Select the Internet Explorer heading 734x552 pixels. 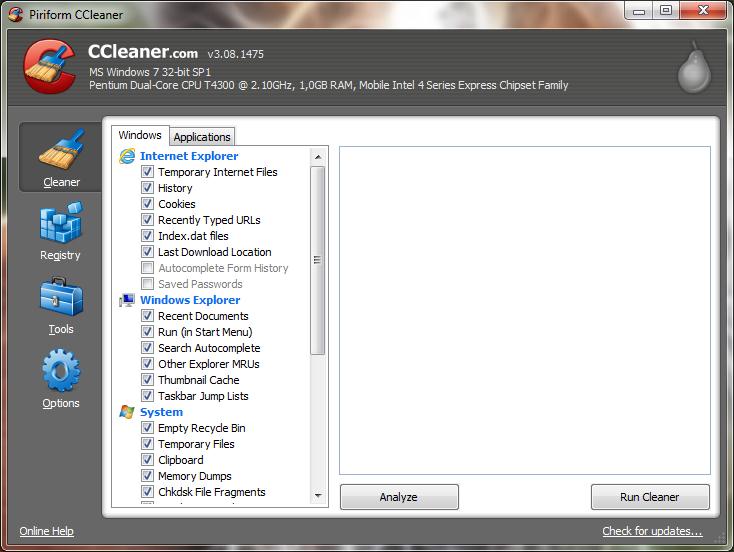pyautogui.click(x=189, y=156)
